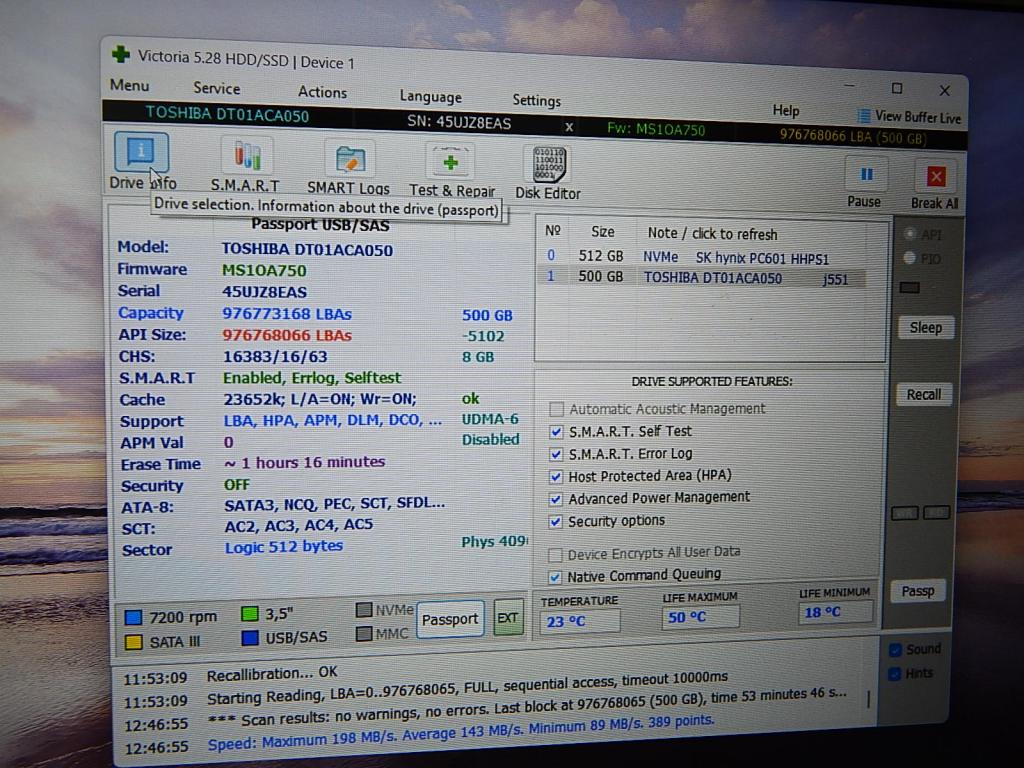The height and width of the screenshot is (768, 1024).
Task: Click the Passport button
Action: pyautogui.click(x=450, y=619)
